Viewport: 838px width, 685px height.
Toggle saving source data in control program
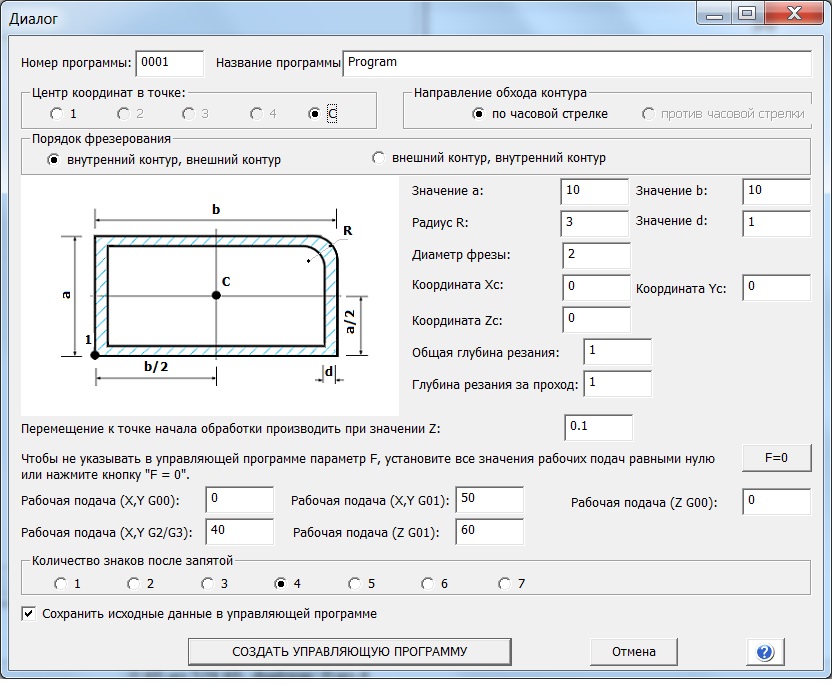(29, 614)
